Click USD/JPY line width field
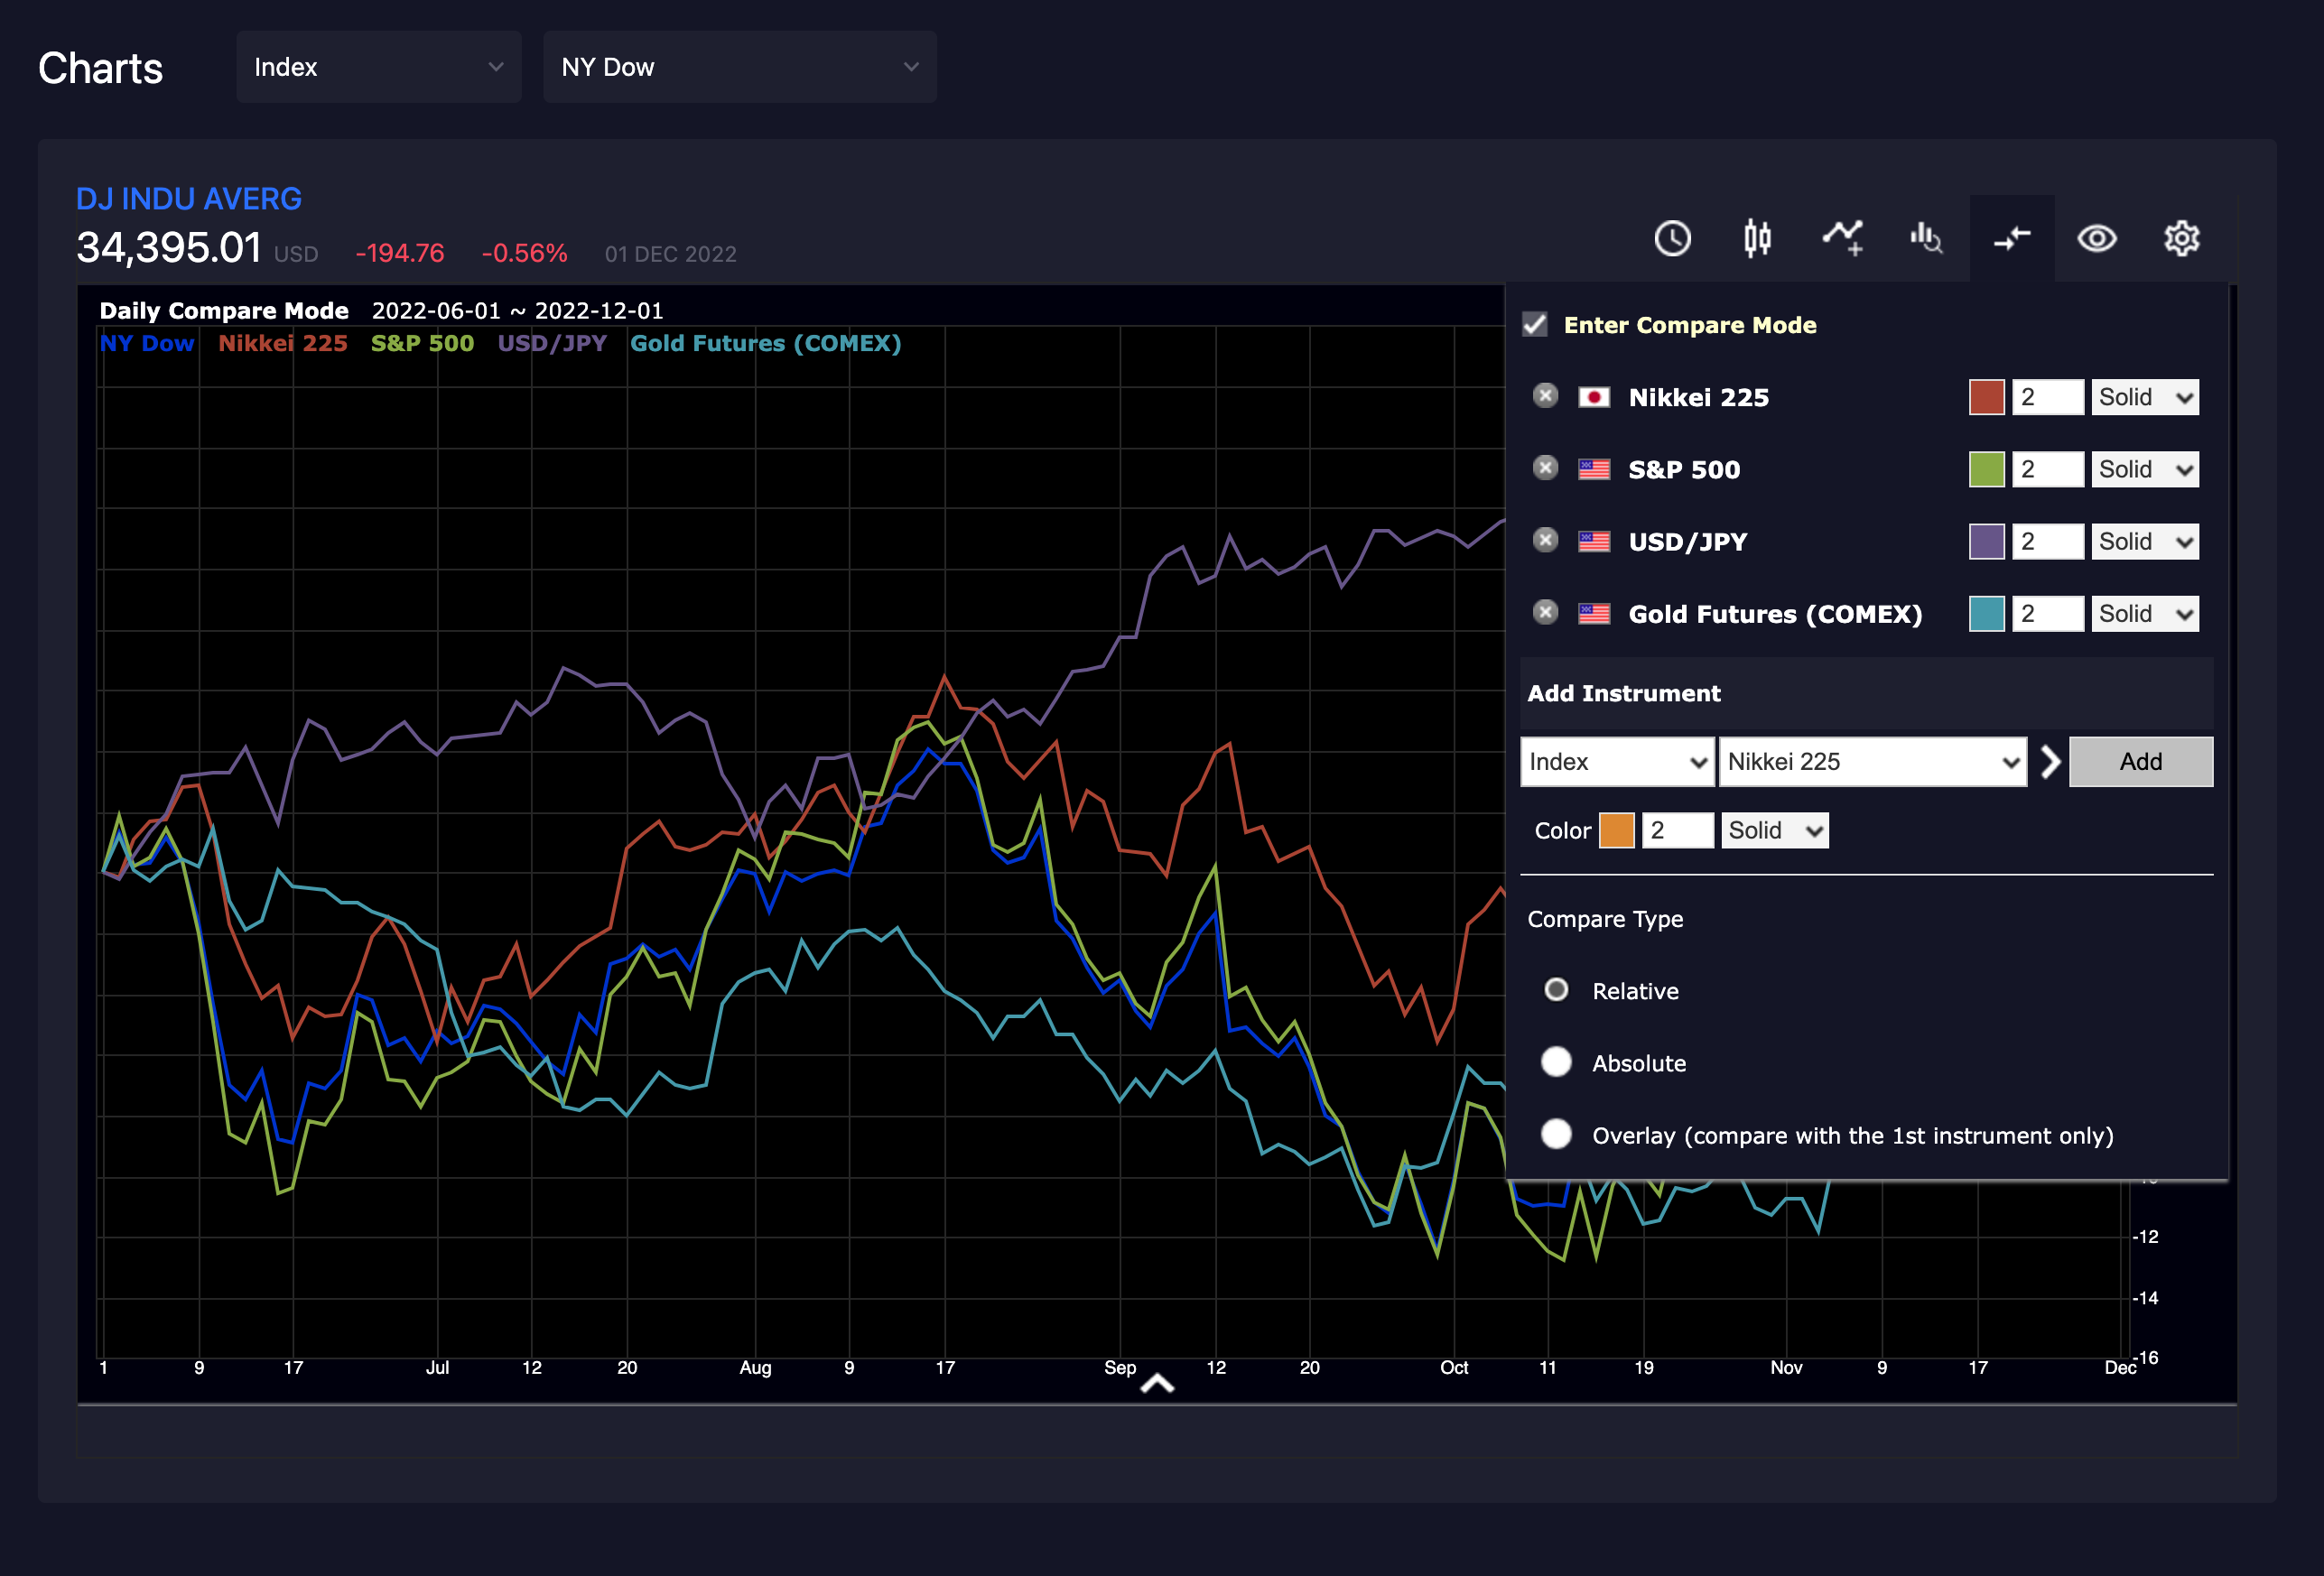Image resolution: width=2324 pixels, height=1576 pixels. tap(2048, 541)
